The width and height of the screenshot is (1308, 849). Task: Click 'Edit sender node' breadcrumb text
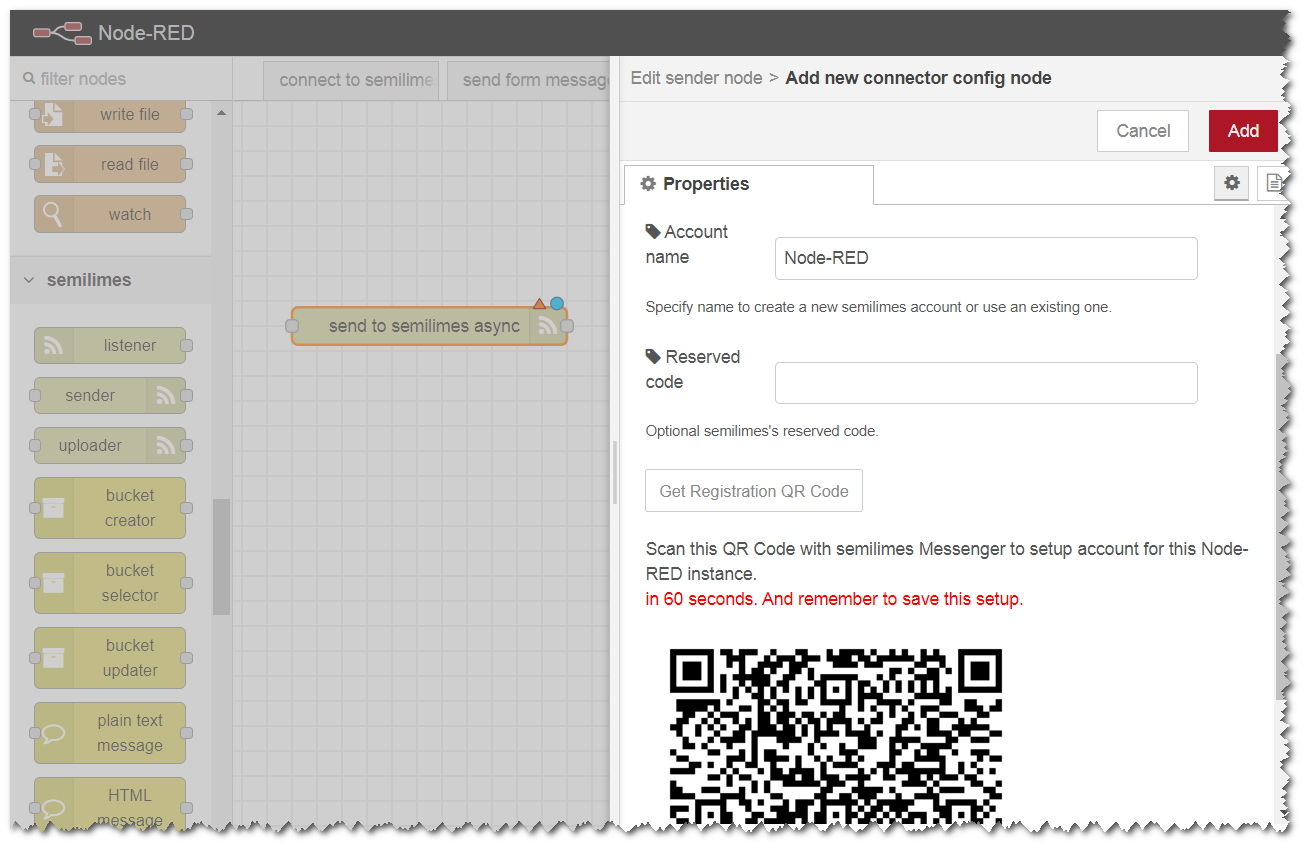point(696,78)
